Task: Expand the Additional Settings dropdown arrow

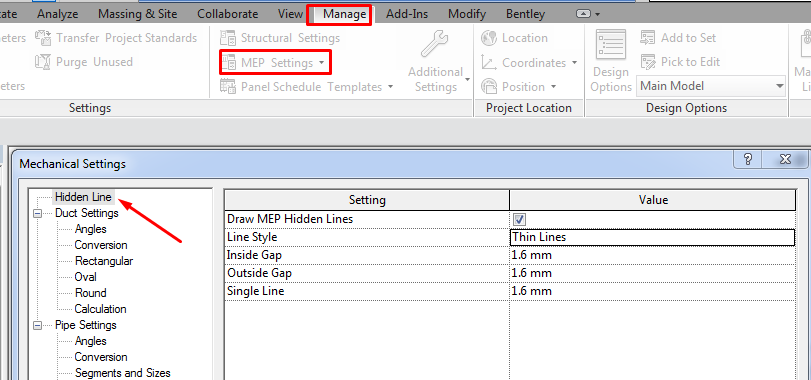Action: coord(467,80)
